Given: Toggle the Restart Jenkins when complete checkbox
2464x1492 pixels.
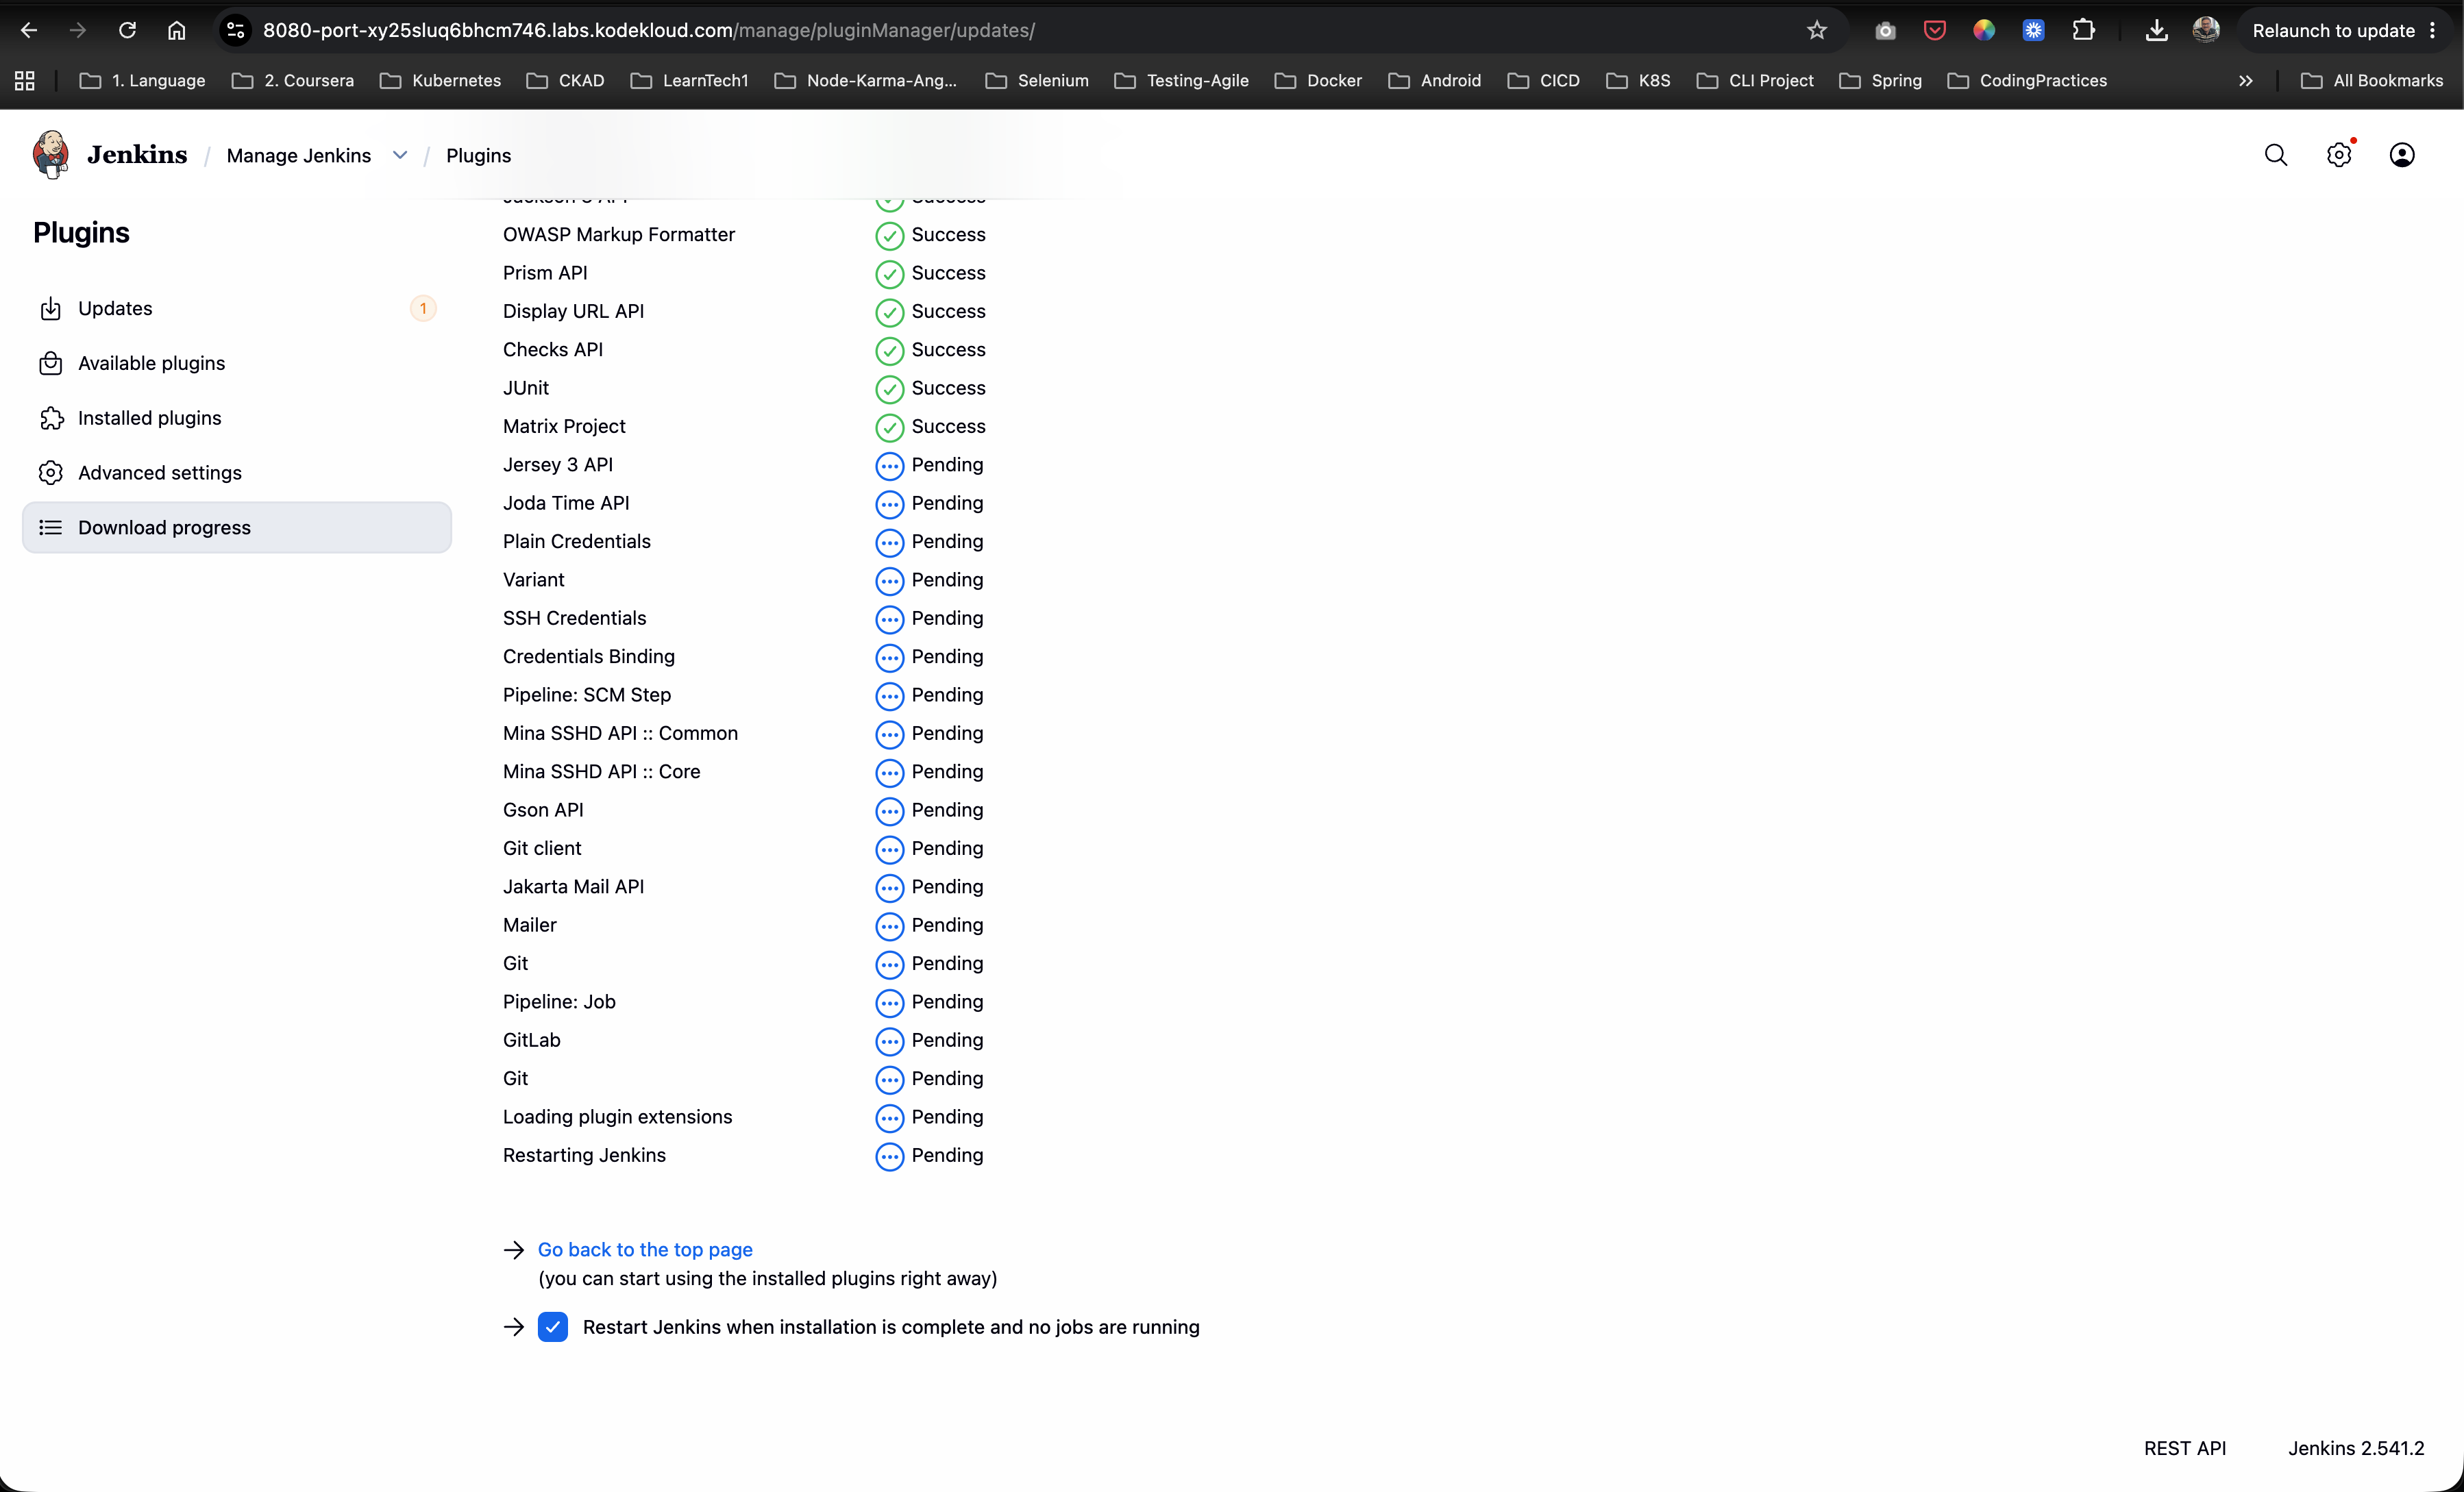Looking at the screenshot, I should tap(553, 1327).
